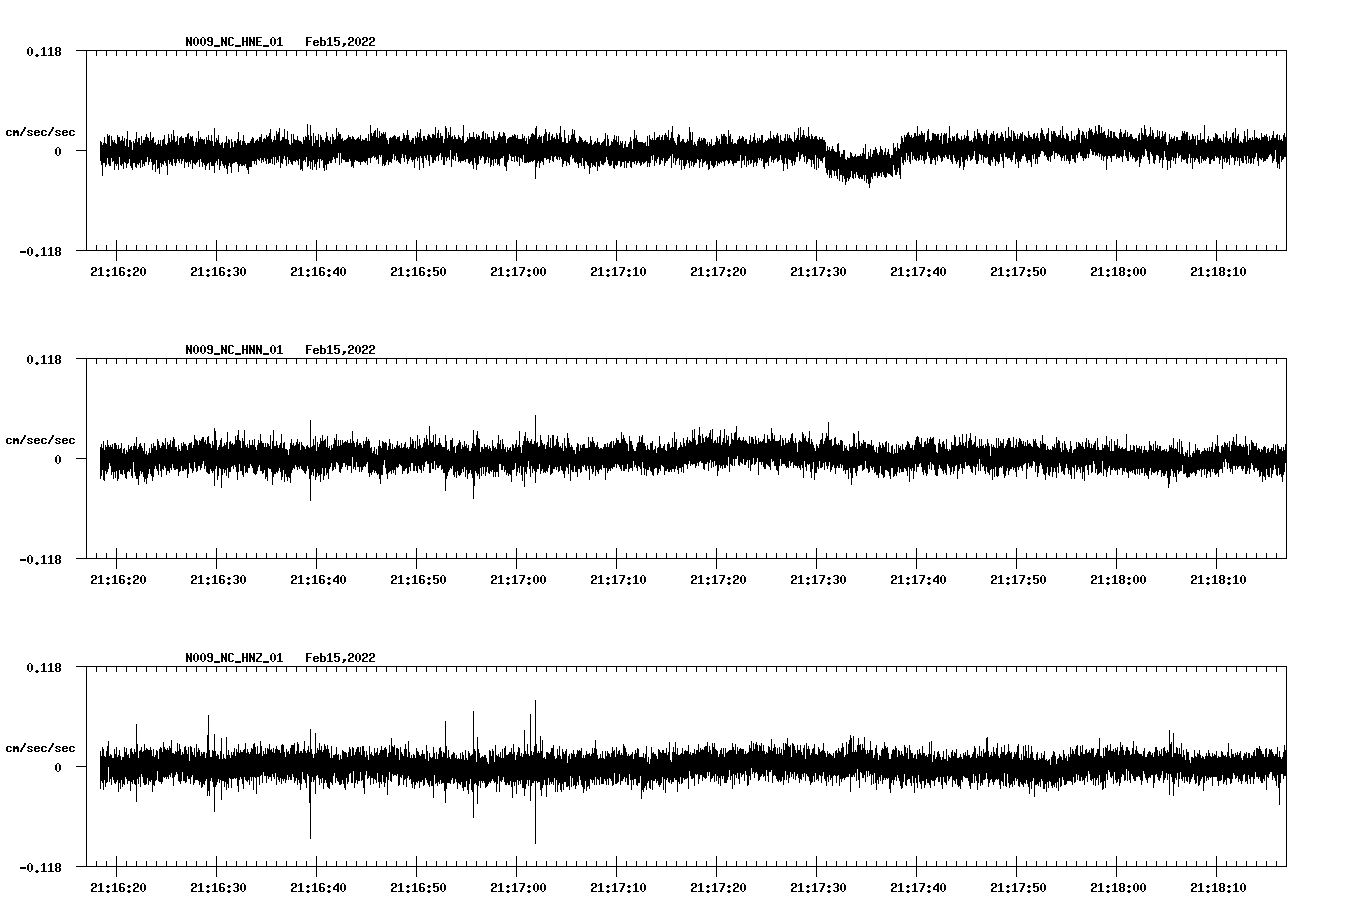Click the baseline dip in the HNE trace
Image resolution: width=1358 pixels, height=924 pixels.
click(x=862, y=163)
